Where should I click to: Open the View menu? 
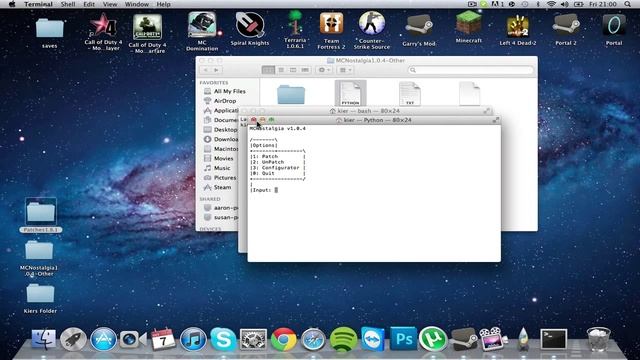point(110,4)
